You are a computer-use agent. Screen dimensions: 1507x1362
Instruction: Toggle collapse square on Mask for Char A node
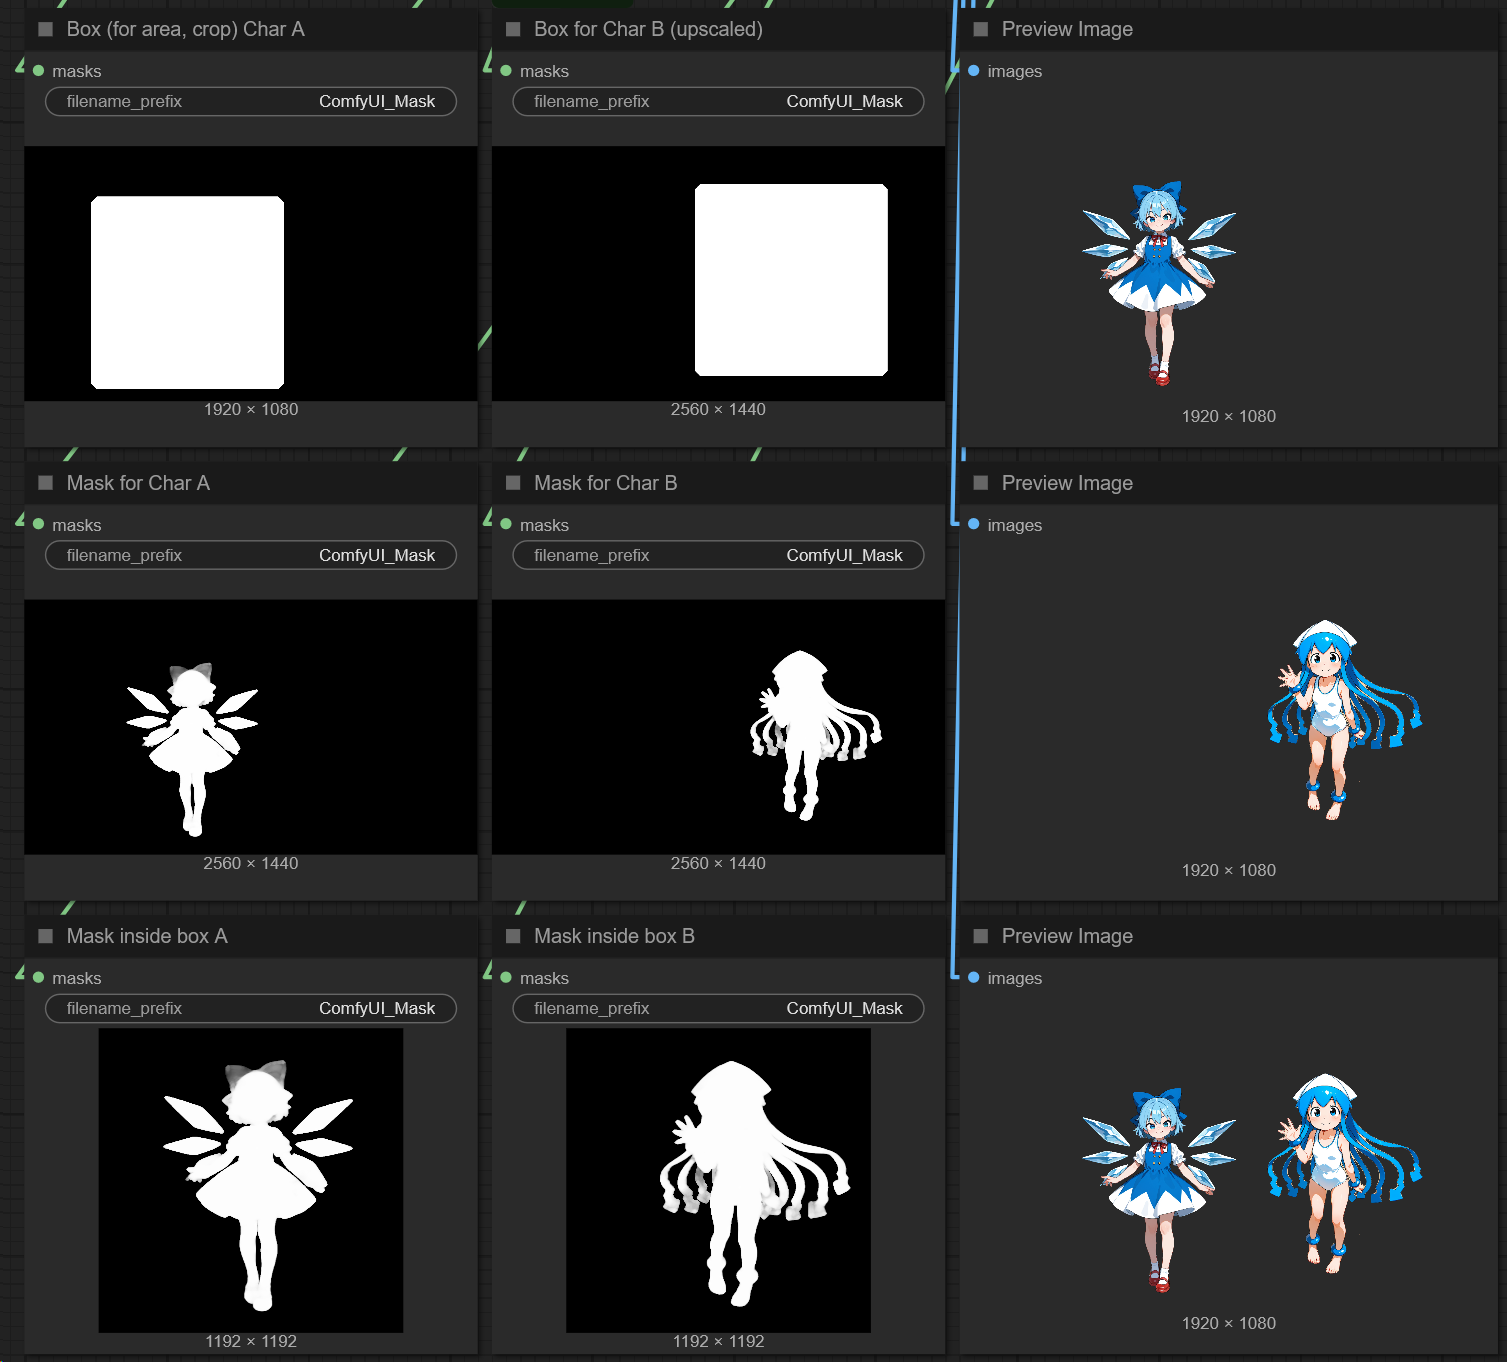click(x=45, y=483)
